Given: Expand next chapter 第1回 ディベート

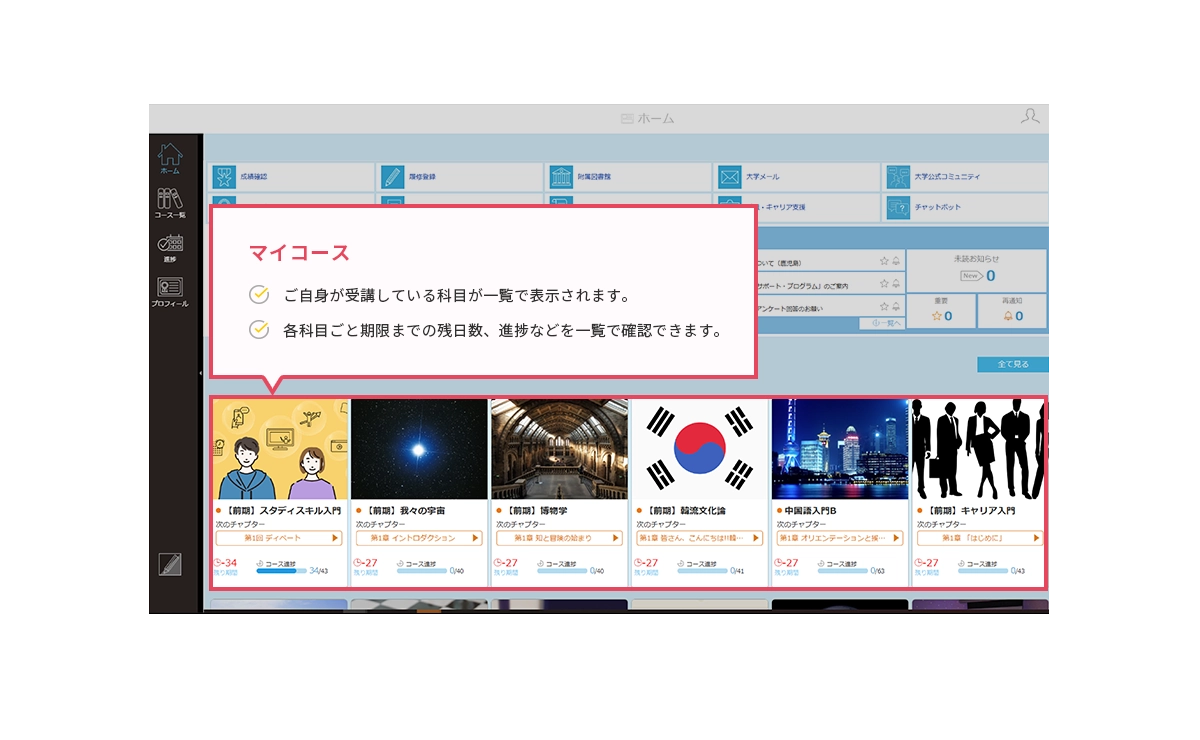Looking at the screenshot, I should click(279, 538).
